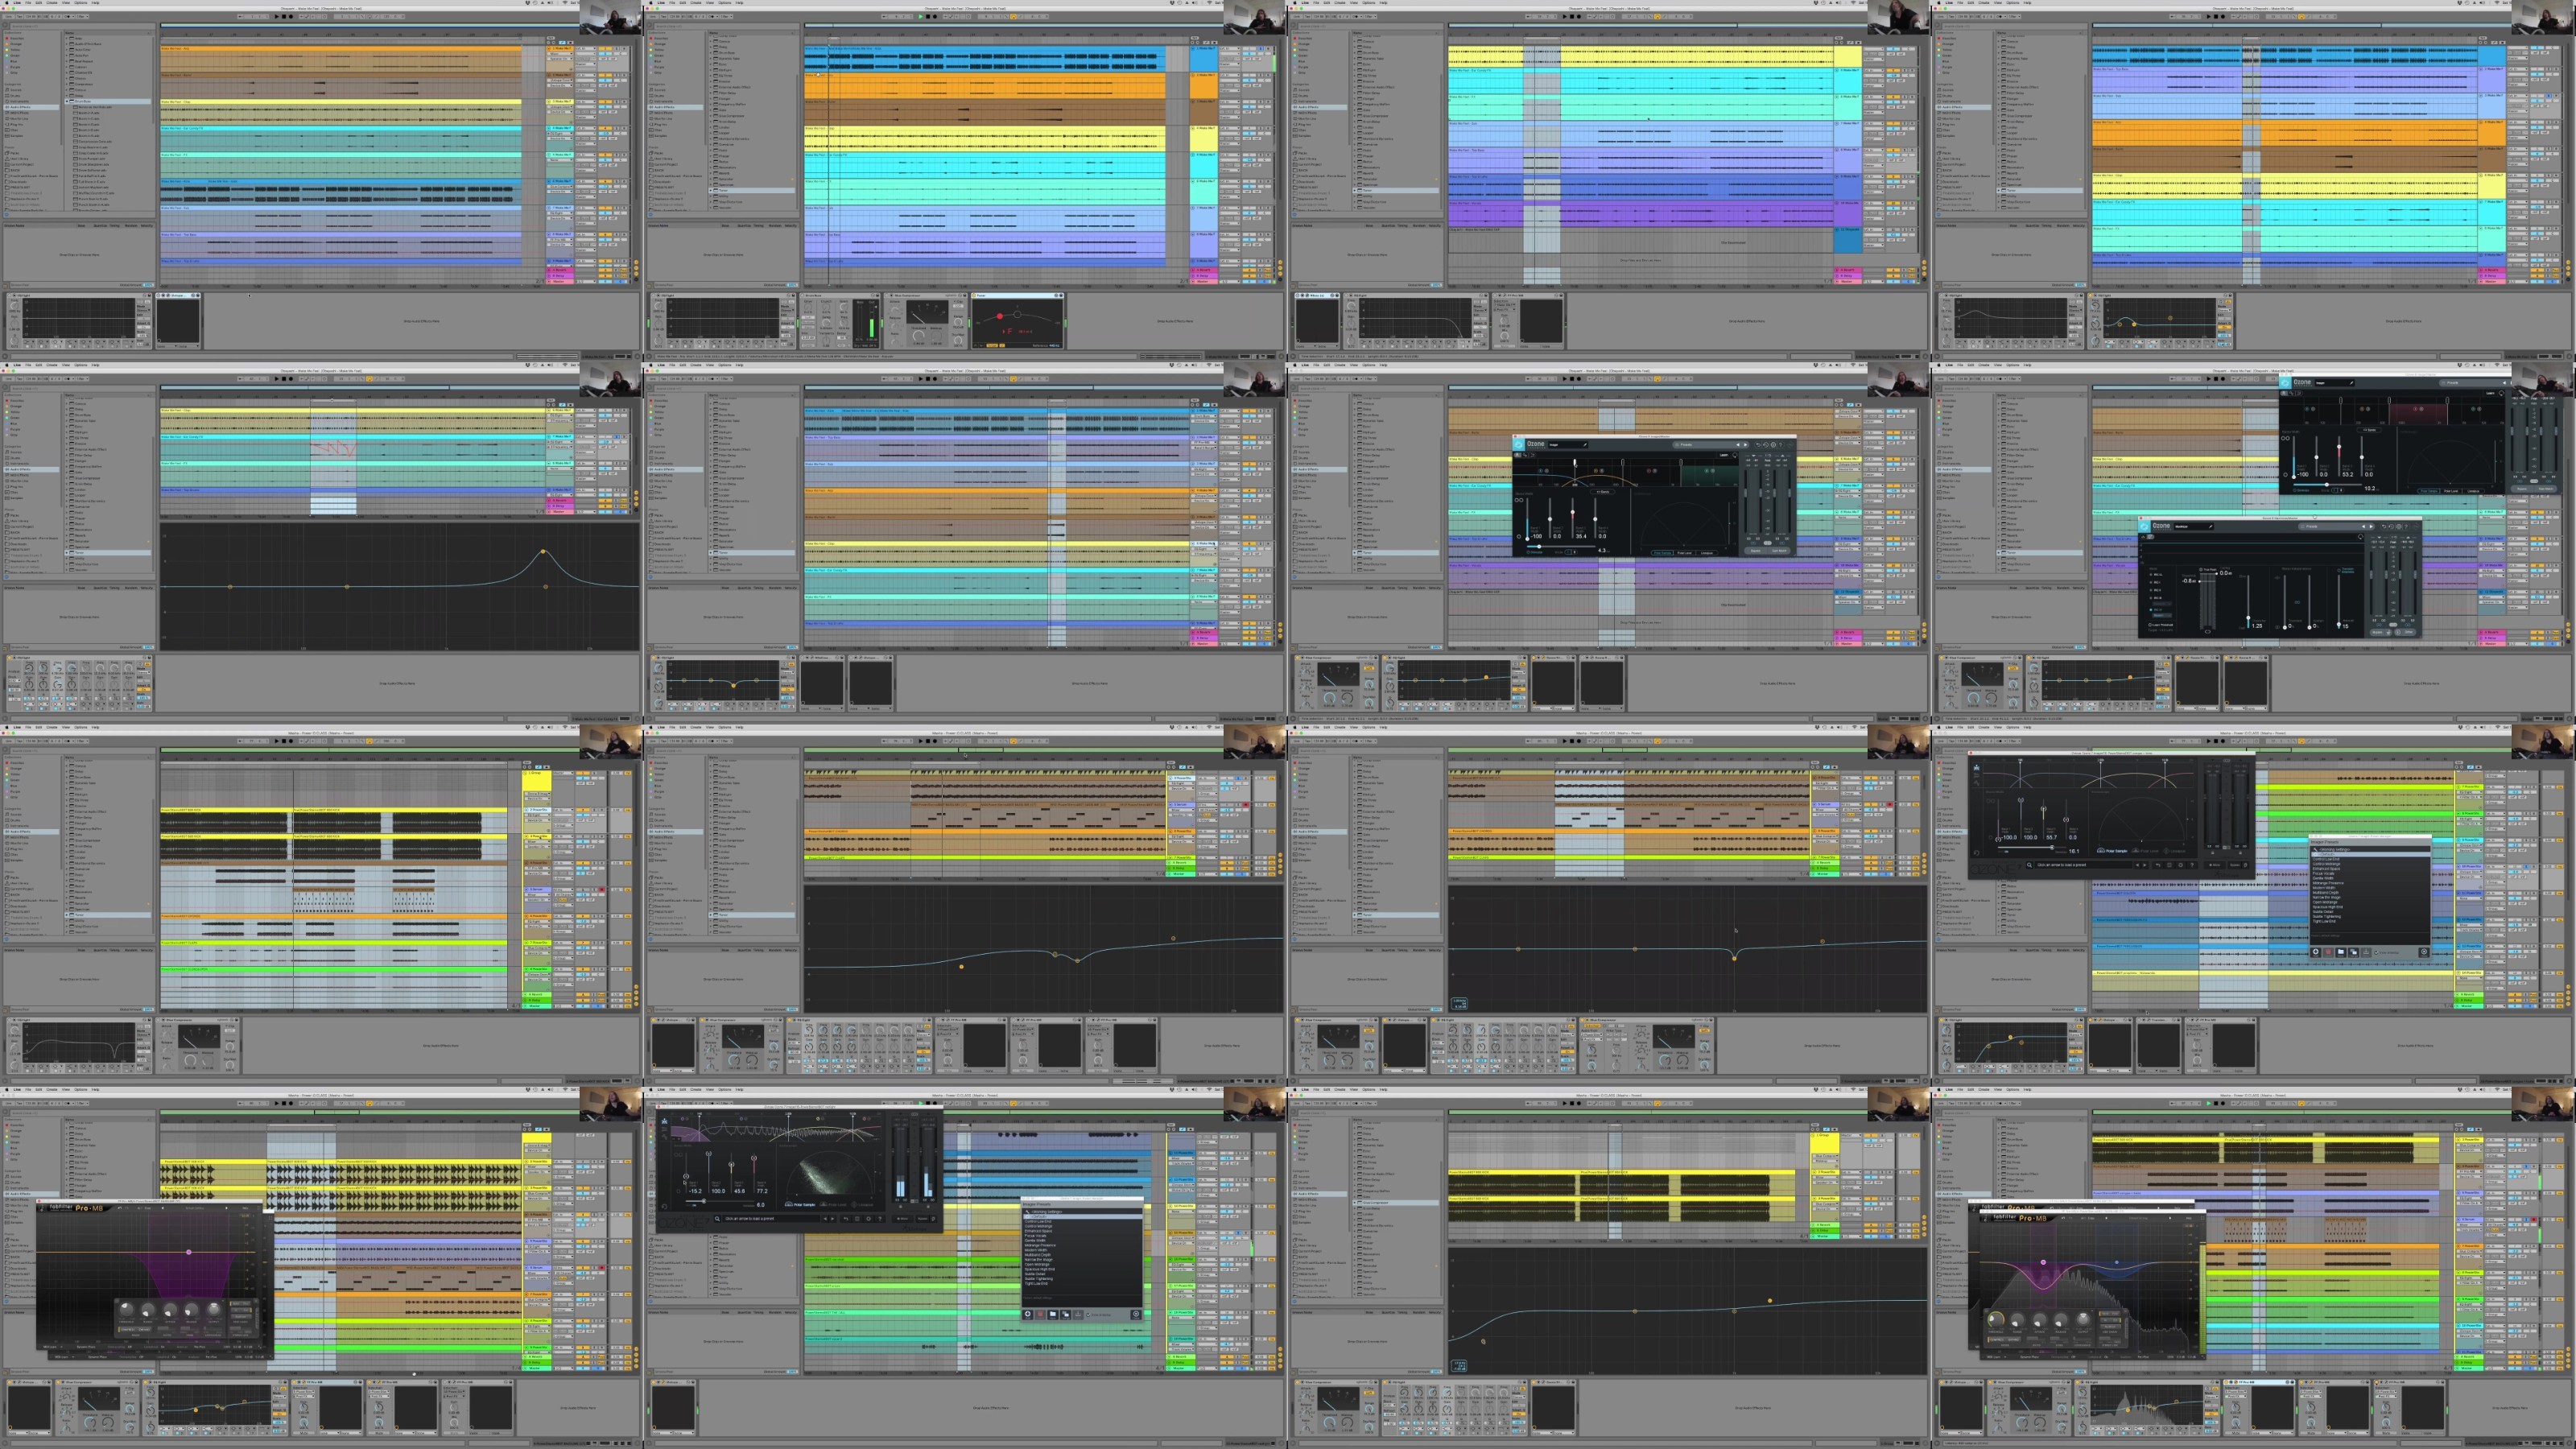Click options gear in Ozone 7 bar showing 77.2
The height and width of the screenshot is (1449, 2576).
[x=869, y=1219]
